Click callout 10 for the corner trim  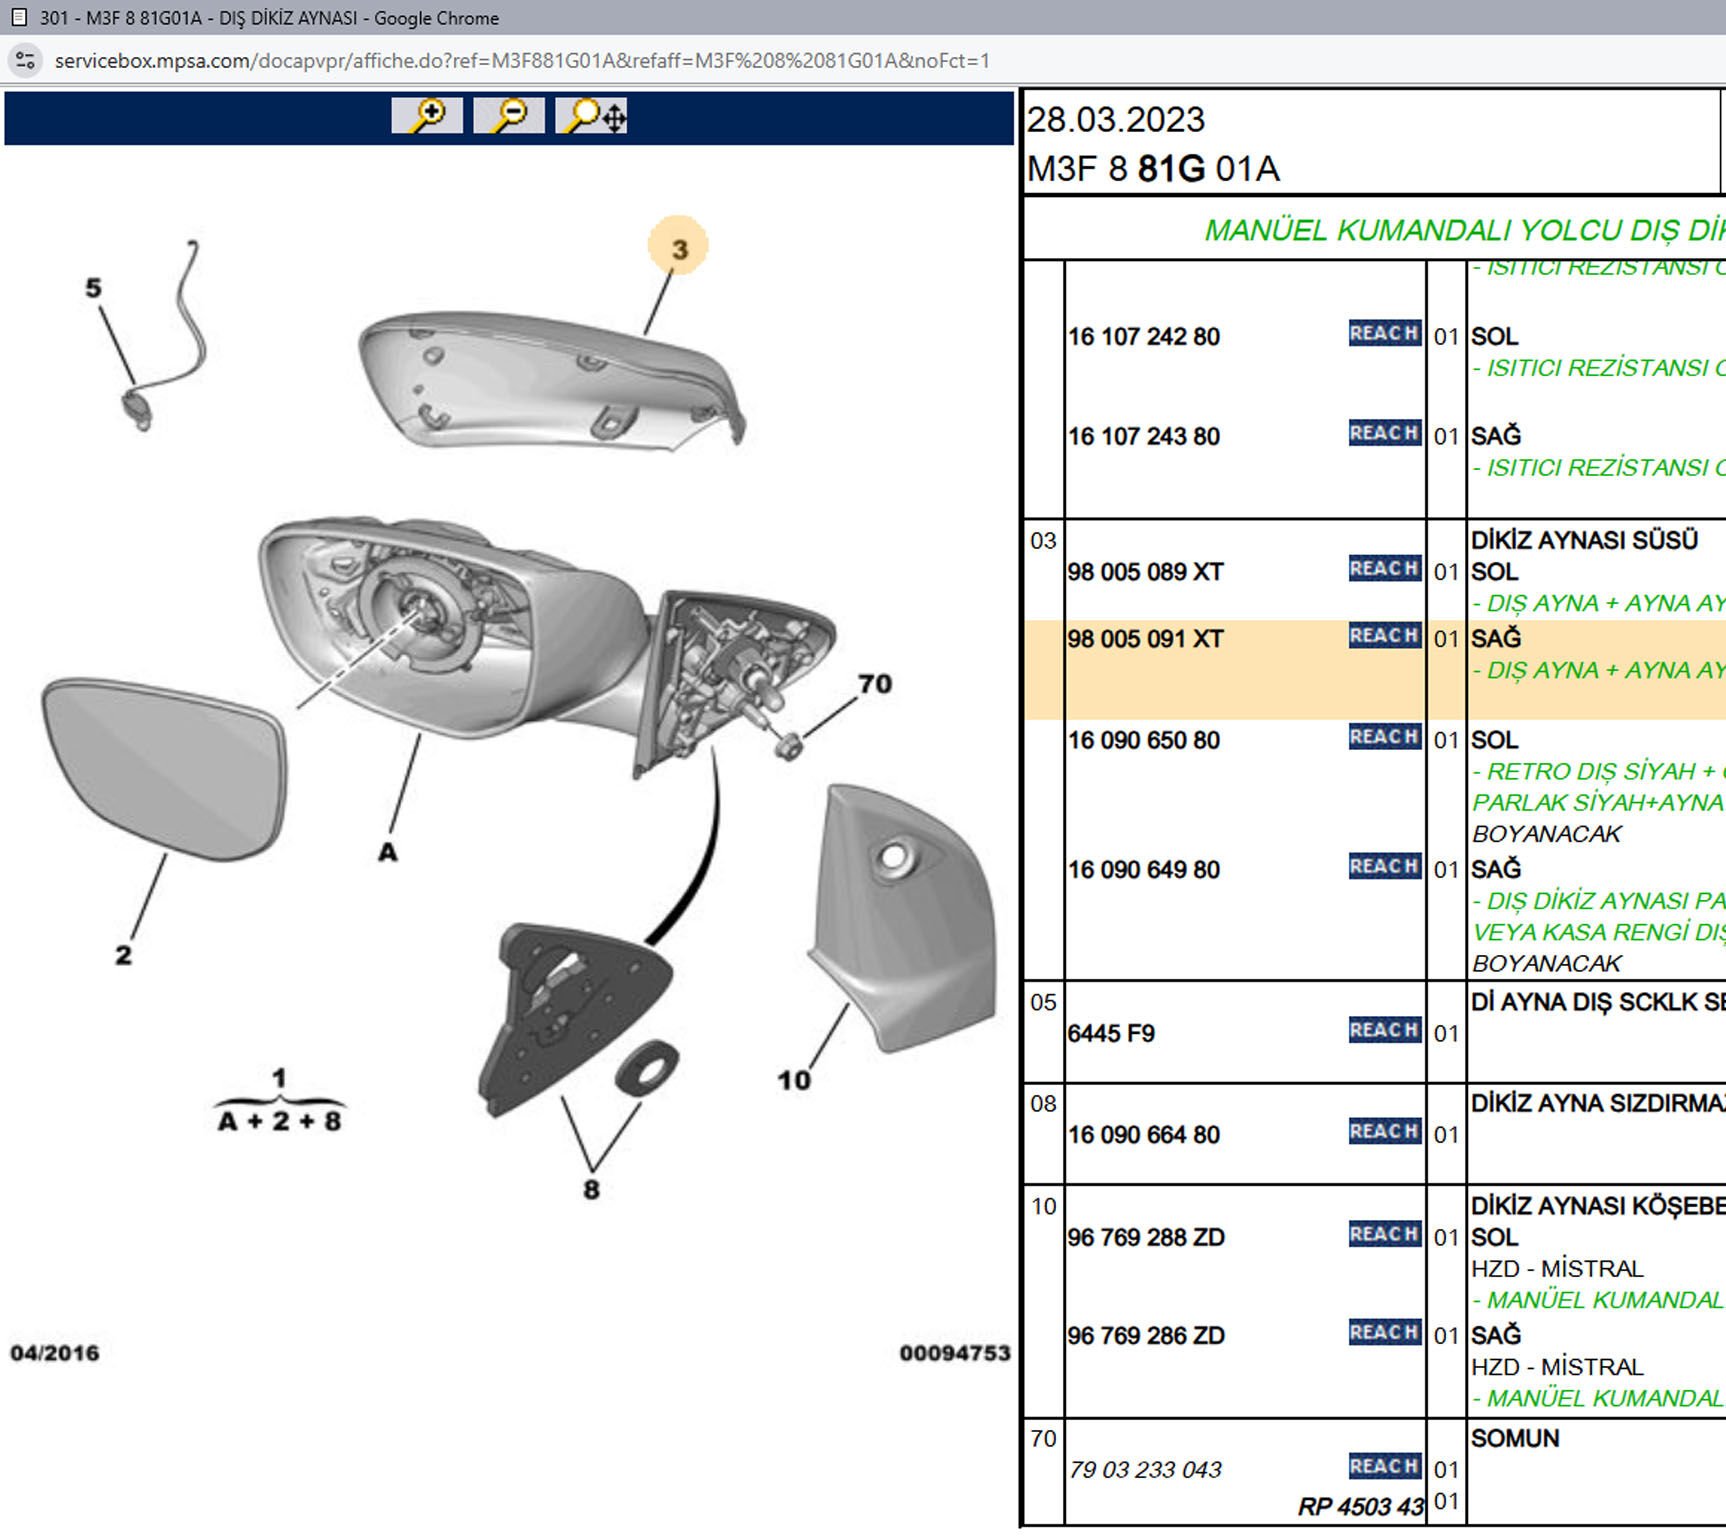pyautogui.click(x=794, y=1081)
